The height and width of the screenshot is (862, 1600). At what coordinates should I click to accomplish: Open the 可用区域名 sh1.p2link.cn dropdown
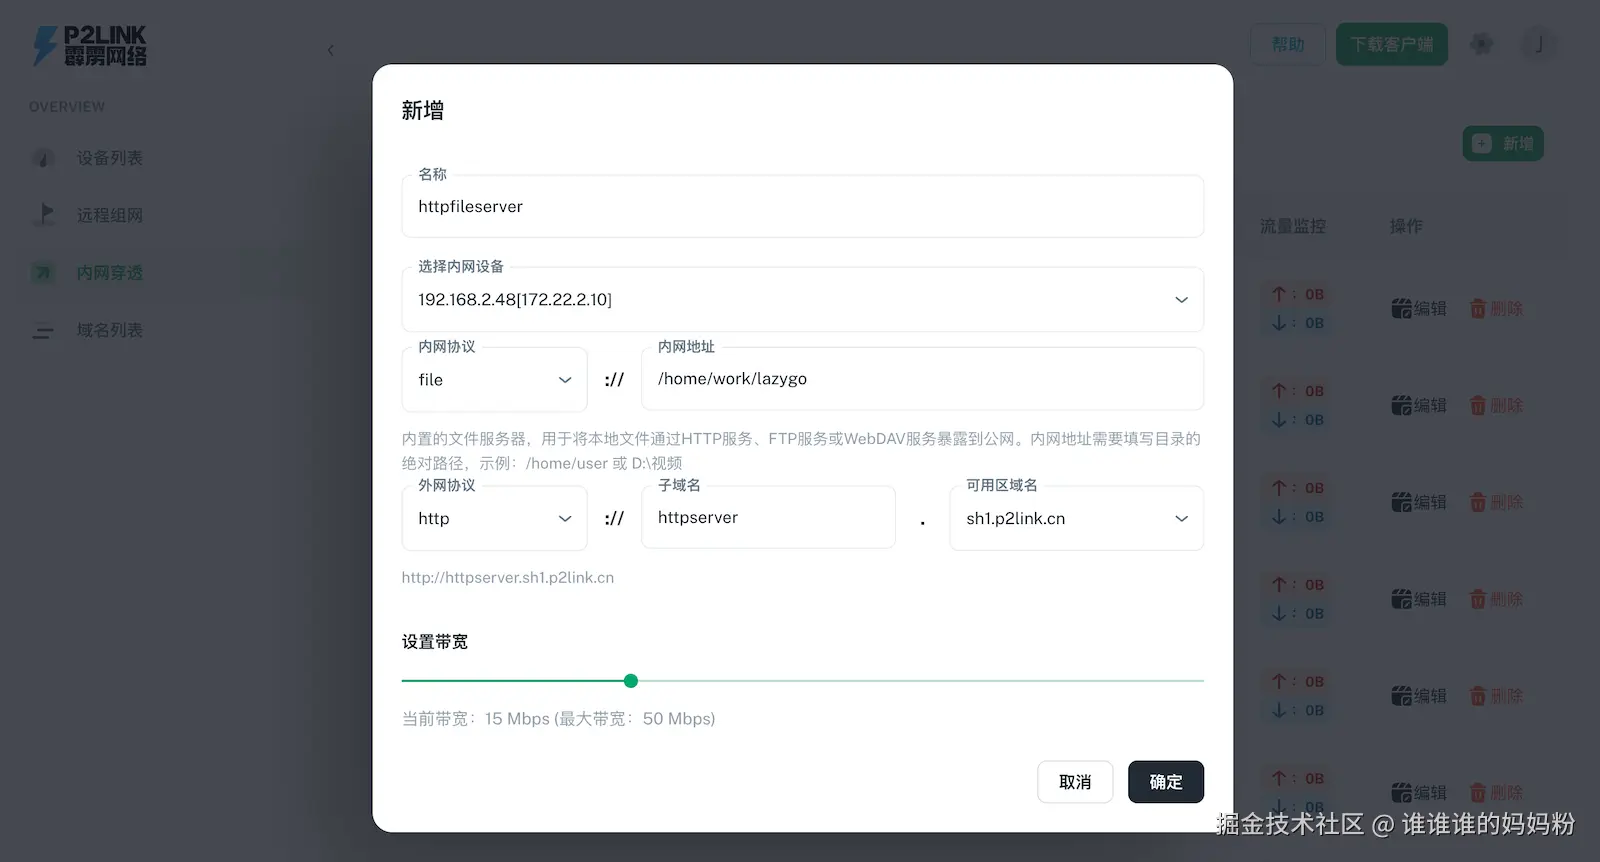1076,518
